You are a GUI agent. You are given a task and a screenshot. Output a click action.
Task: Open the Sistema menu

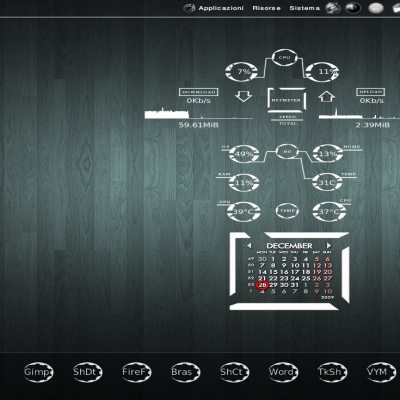pos(304,8)
